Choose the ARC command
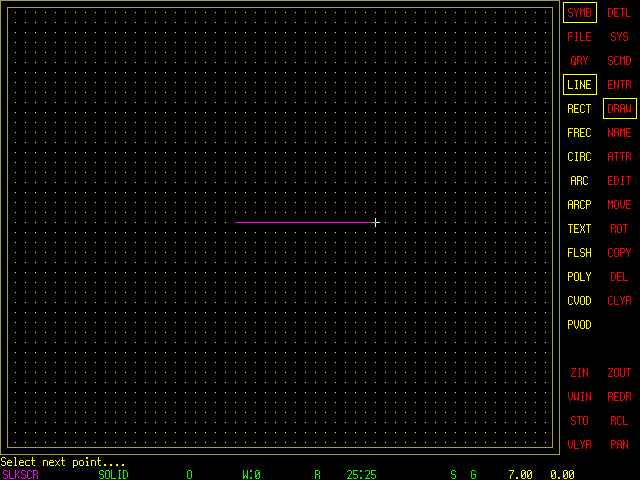 (579, 181)
